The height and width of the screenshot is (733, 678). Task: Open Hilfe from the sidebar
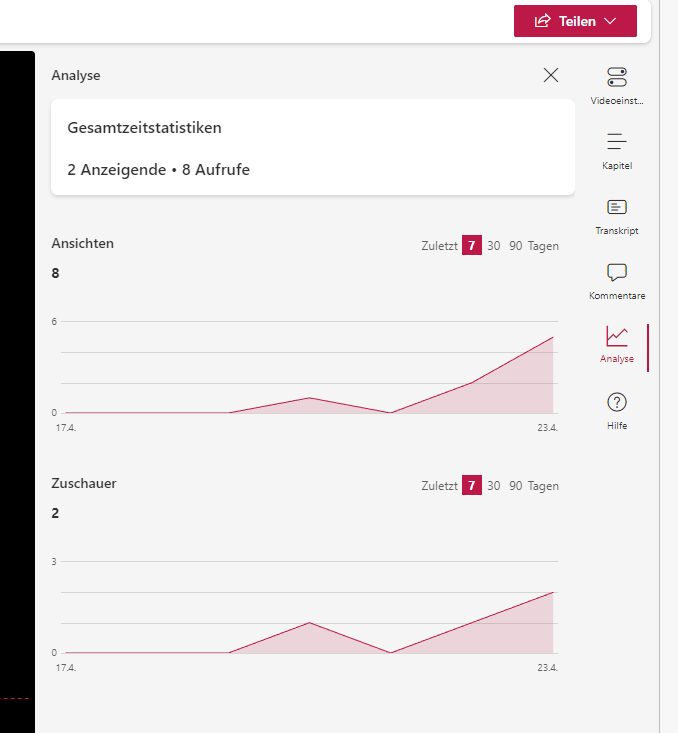[617, 411]
